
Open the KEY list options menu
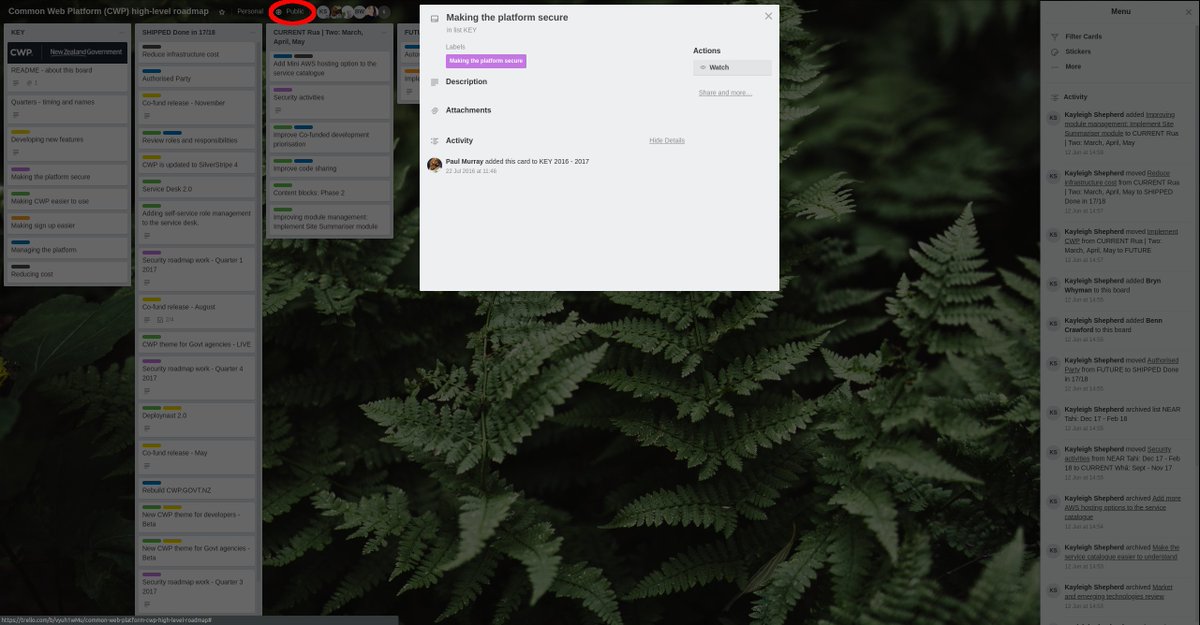coord(122,32)
